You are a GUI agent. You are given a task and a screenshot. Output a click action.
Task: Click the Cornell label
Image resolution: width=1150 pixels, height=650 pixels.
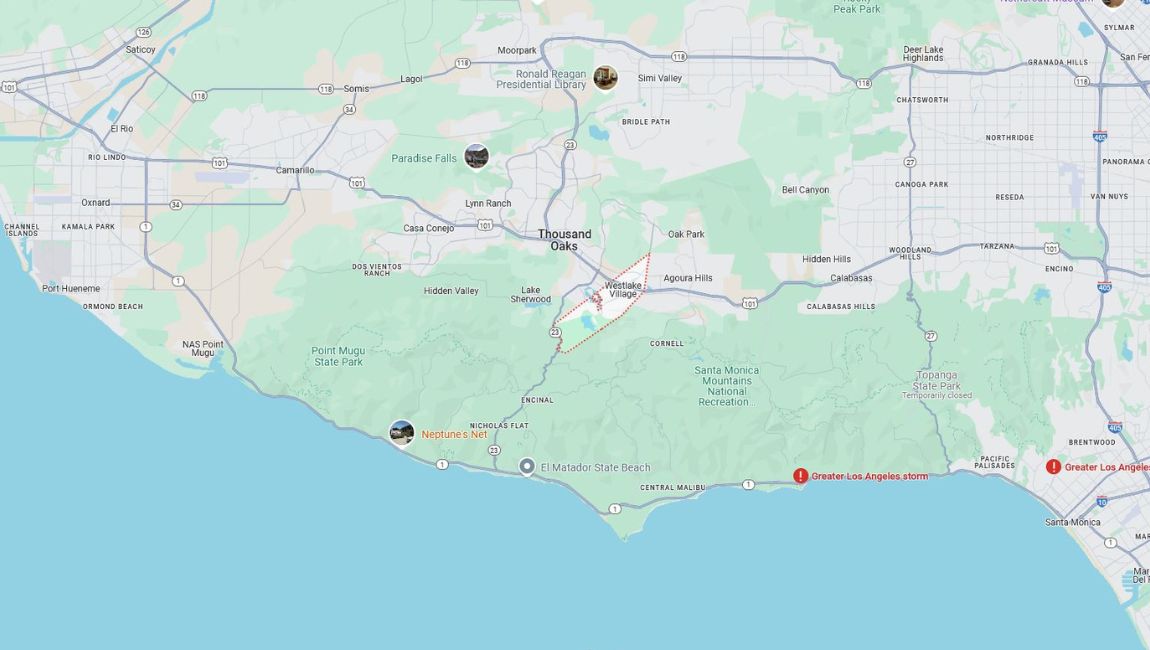(x=667, y=343)
